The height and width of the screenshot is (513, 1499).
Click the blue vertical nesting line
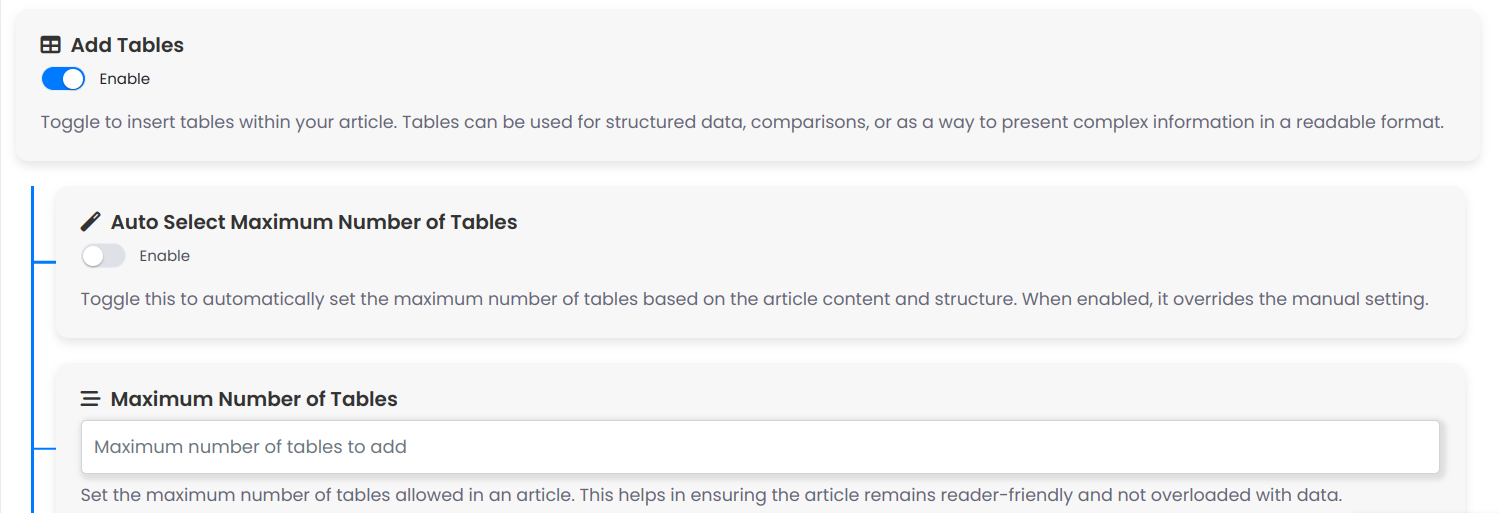coord(33,349)
